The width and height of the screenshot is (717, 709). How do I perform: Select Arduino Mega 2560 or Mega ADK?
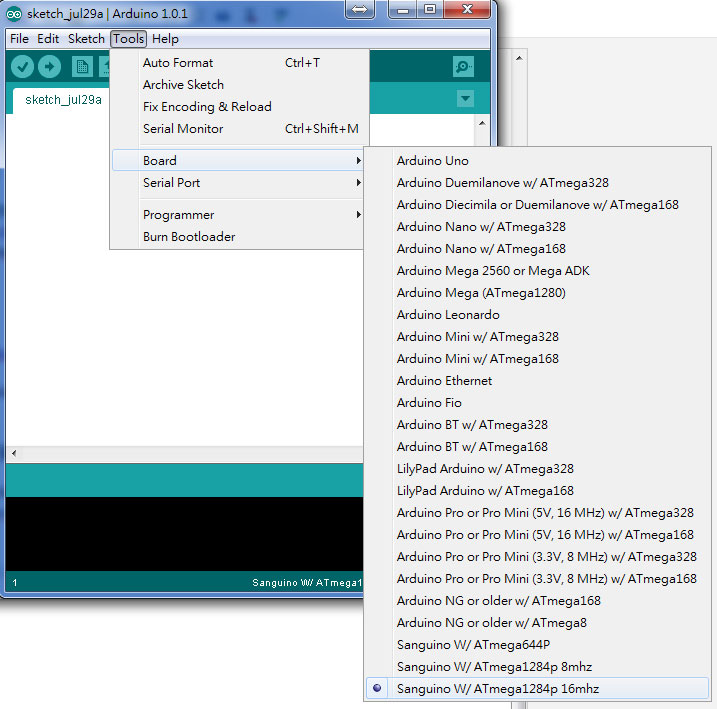coord(537,271)
